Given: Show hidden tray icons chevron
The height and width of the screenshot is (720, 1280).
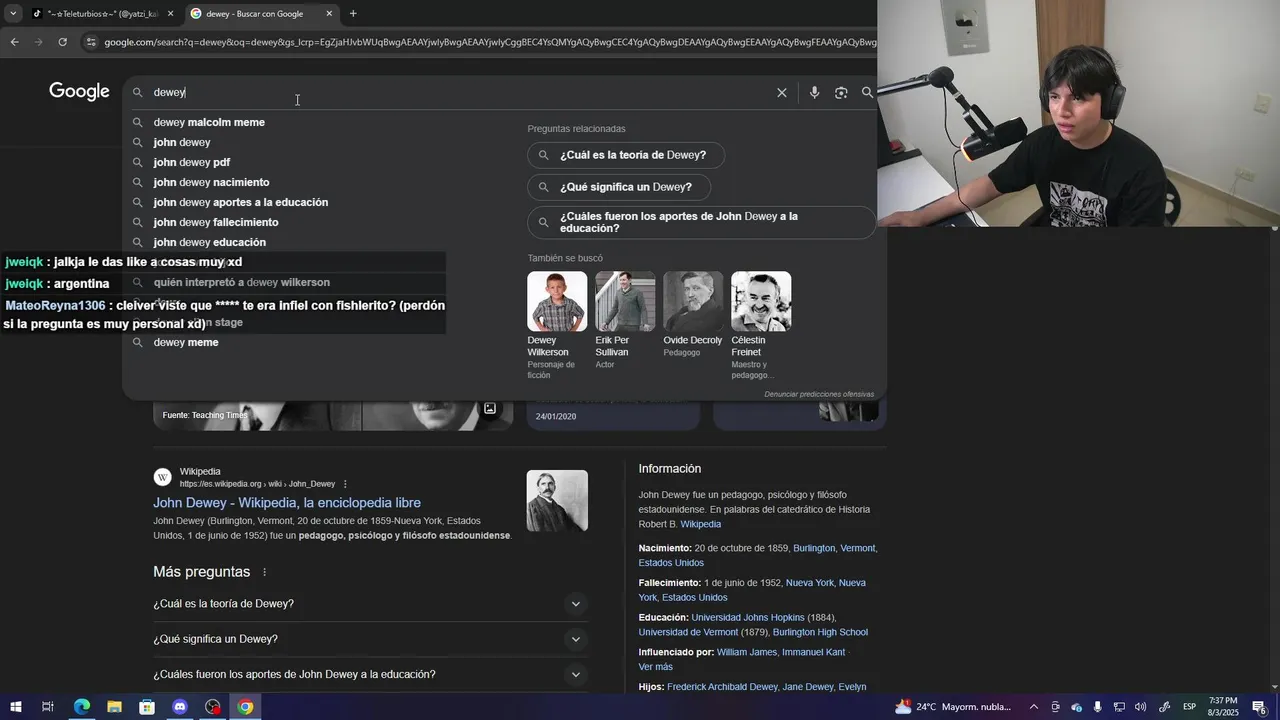Looking at the screenshot, I should (x=1033, y=707).
